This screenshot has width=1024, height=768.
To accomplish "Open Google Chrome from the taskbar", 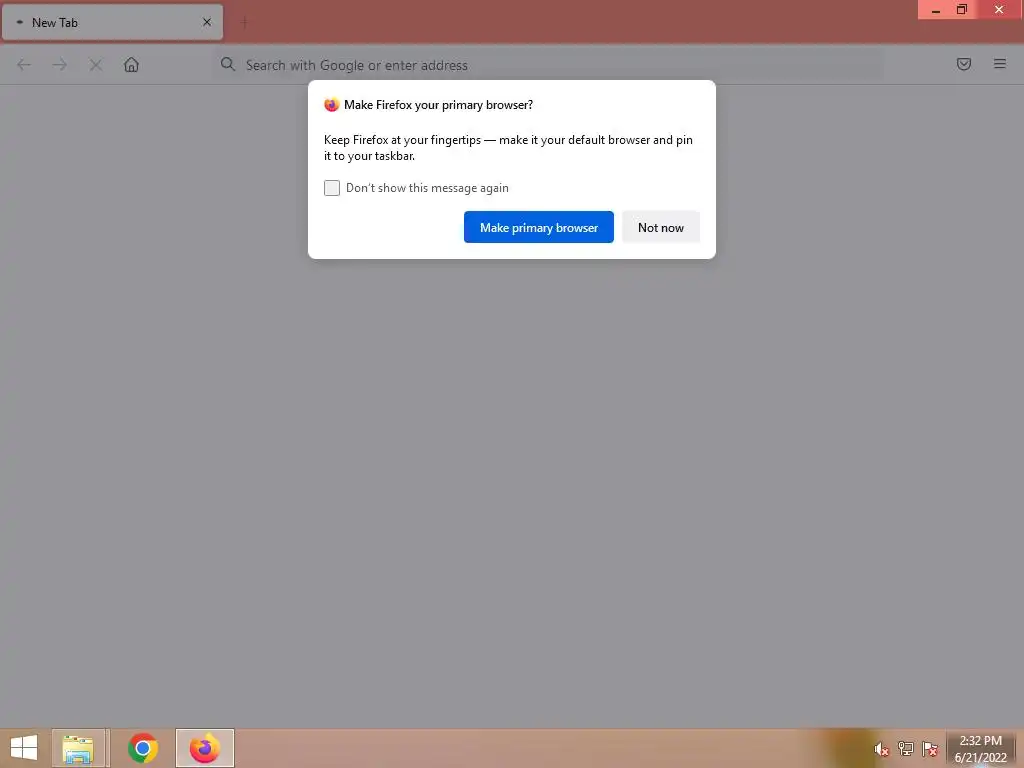I will tap(142, 748).
